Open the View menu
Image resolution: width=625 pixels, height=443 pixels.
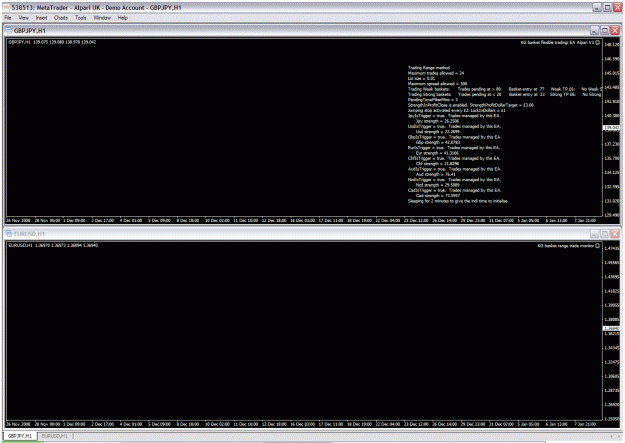pyautogui.click(x=24, y=18)
